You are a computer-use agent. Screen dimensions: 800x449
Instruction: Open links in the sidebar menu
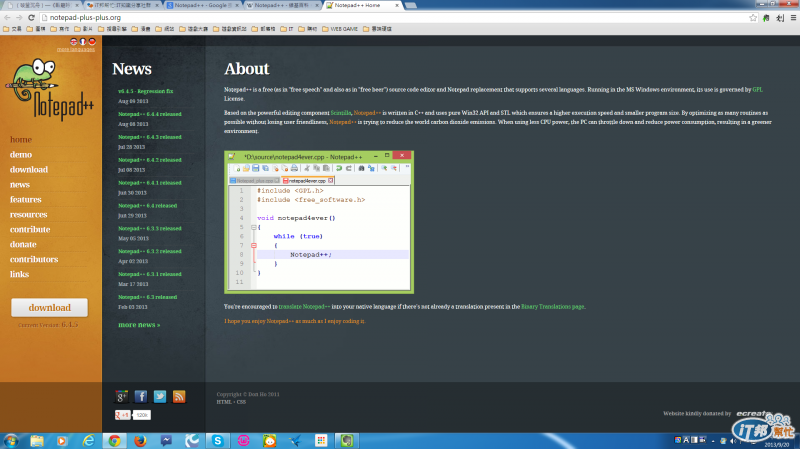point(19,274)
